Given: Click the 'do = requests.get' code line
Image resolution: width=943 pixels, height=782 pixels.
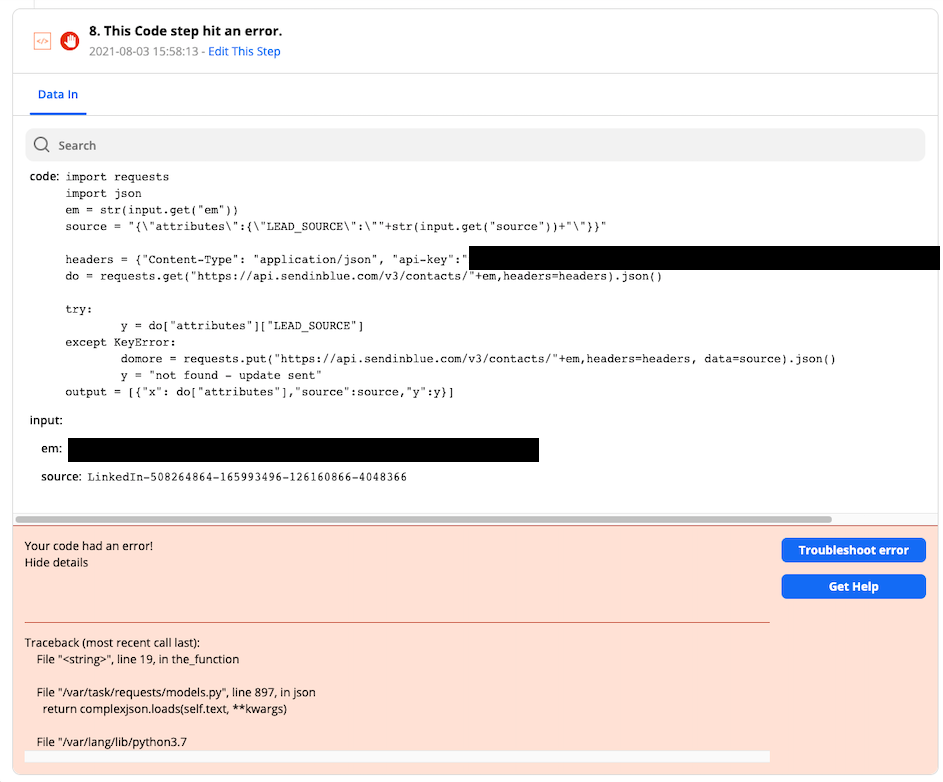Looking at the screenshot, I should 363,276.
